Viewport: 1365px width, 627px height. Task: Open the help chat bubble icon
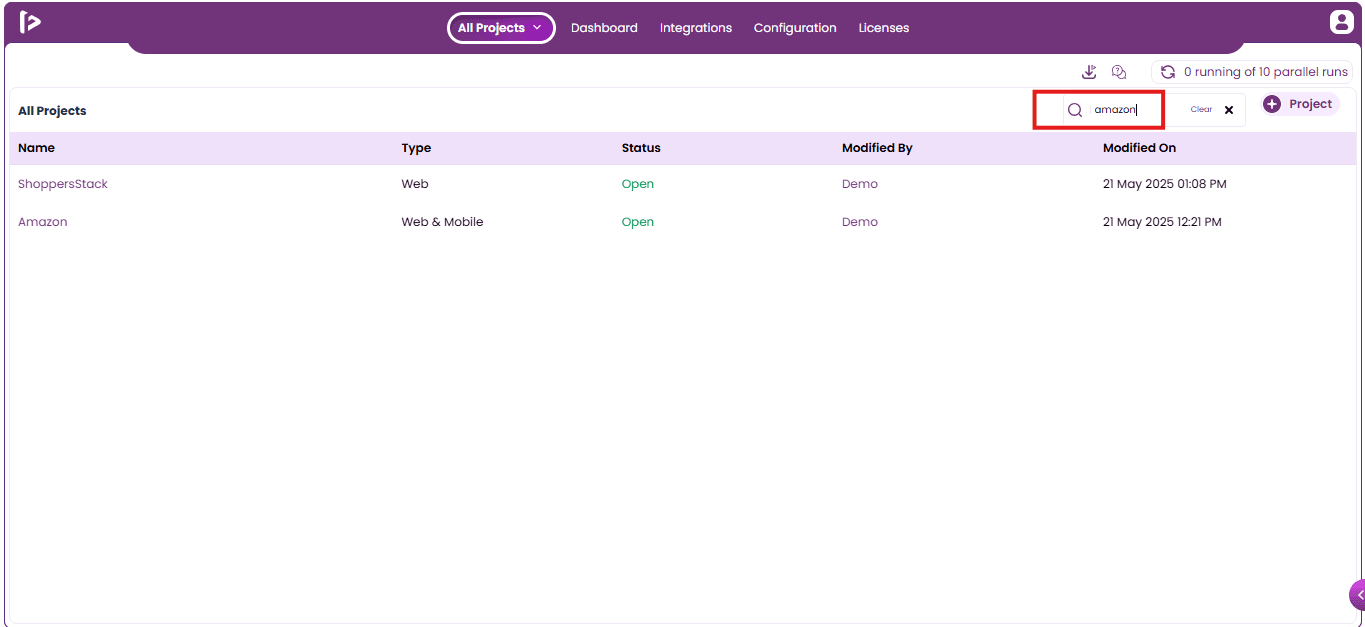tap(1119, 72)
